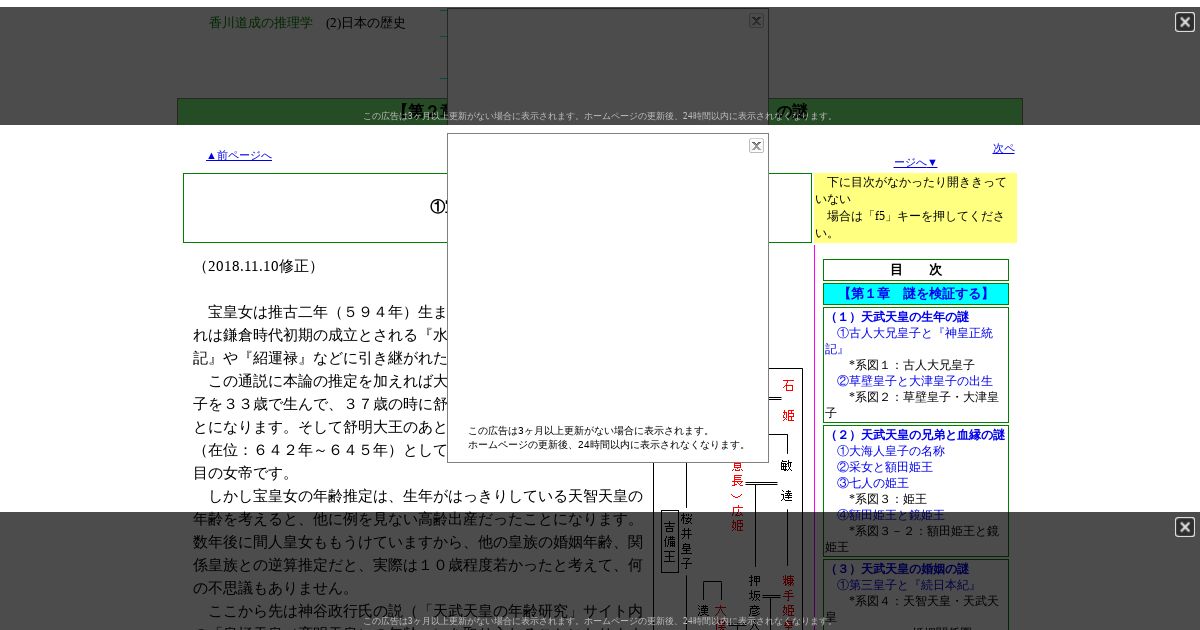
Task: Click 桜井皇子 name in genealogy chart
Action: (x=686, y=542)
